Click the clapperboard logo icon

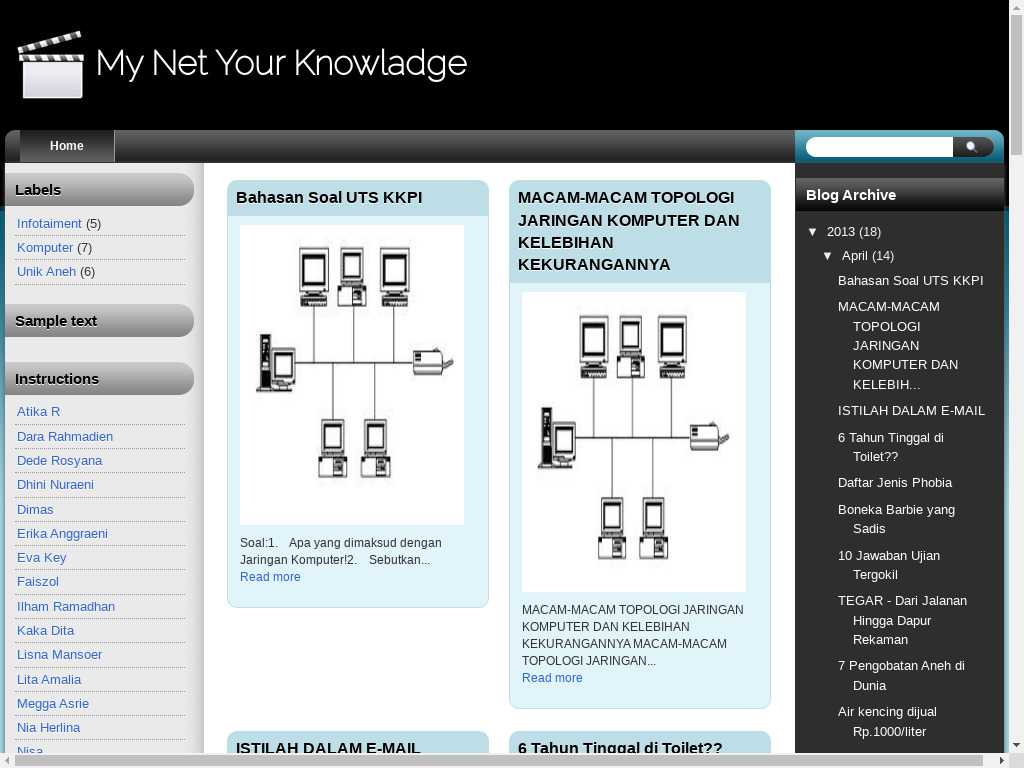click(x=51, y=66)
